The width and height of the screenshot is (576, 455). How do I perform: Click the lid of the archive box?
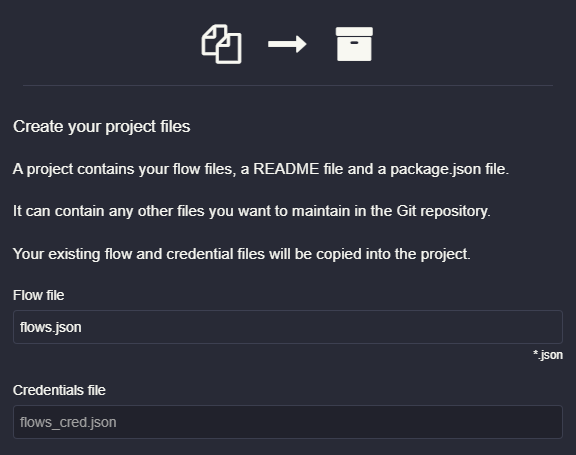pyautogui.click(x=354, y=32)
